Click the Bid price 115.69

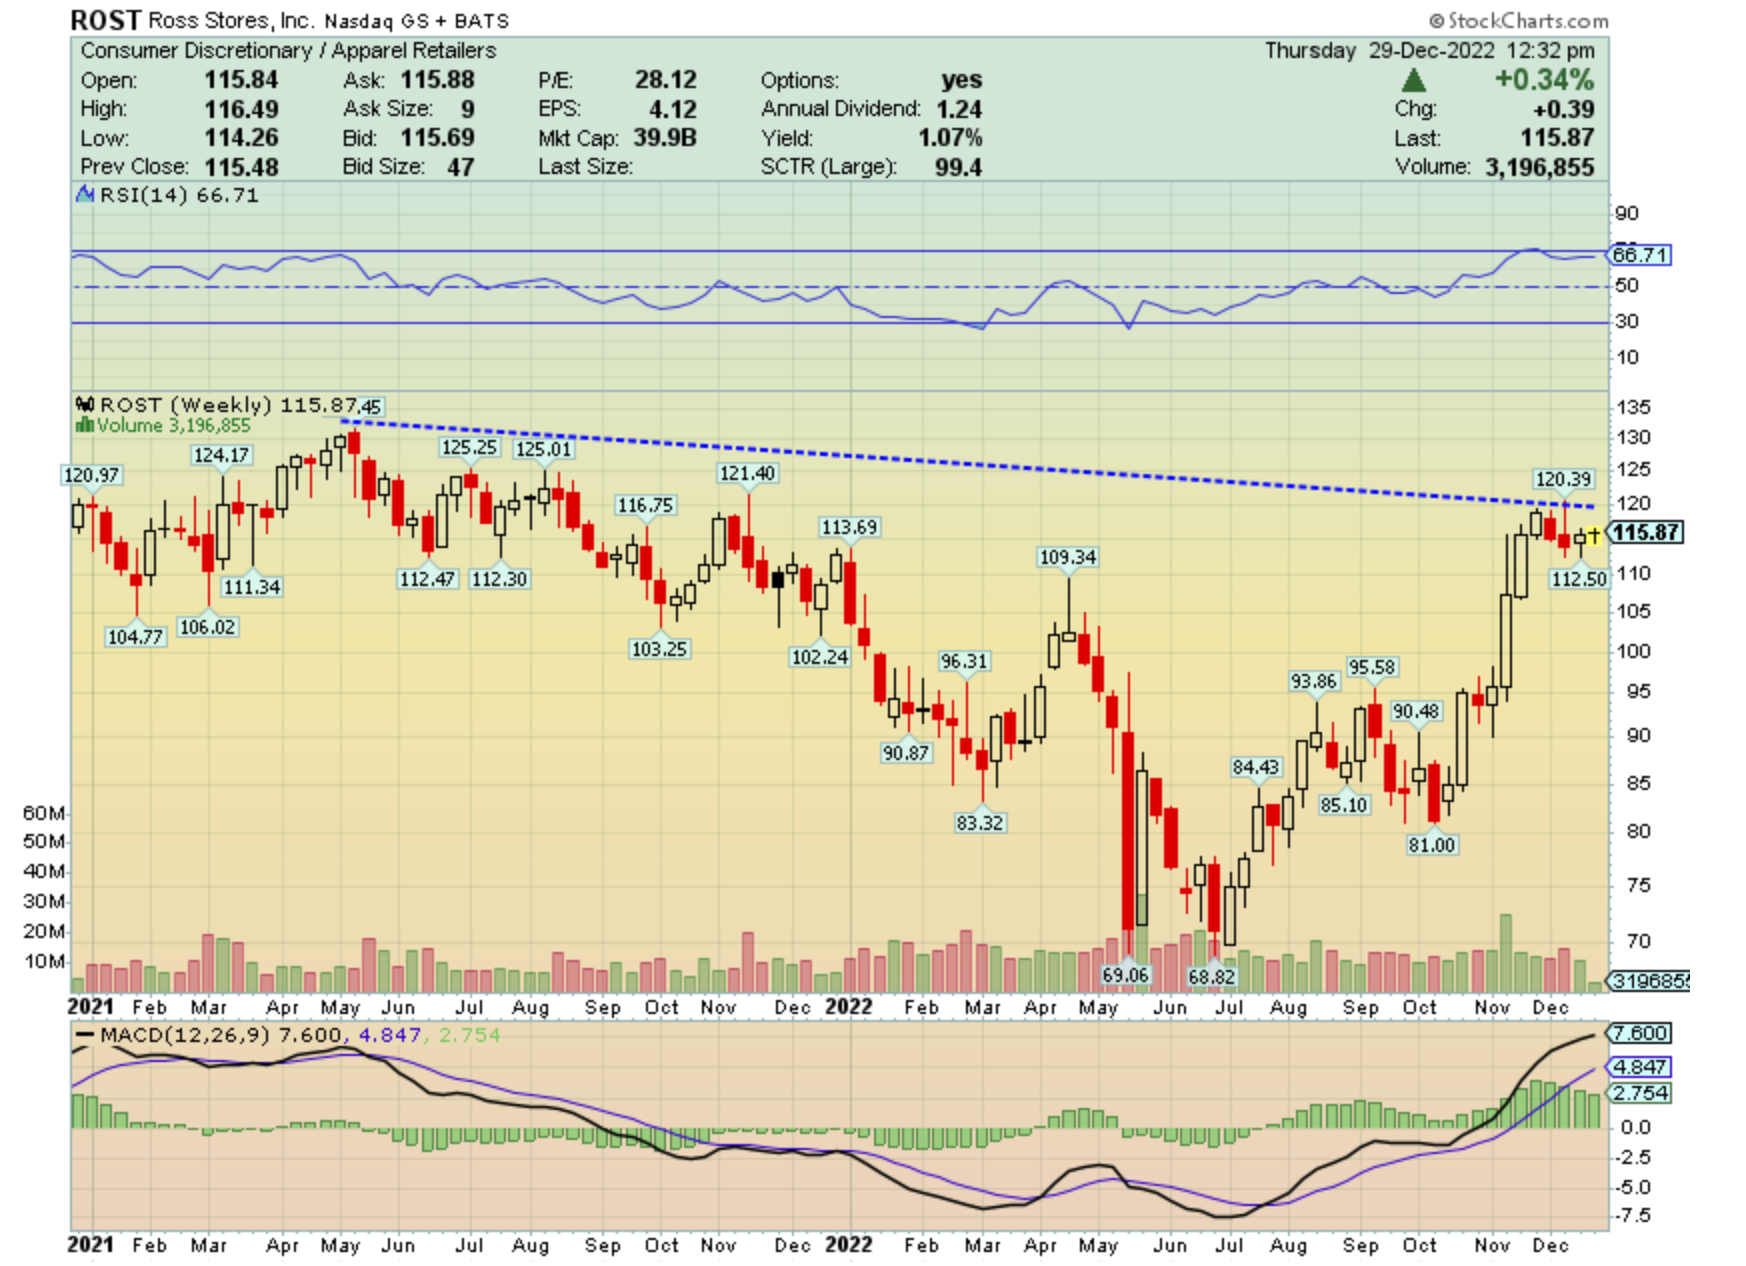tap(437, 138)
